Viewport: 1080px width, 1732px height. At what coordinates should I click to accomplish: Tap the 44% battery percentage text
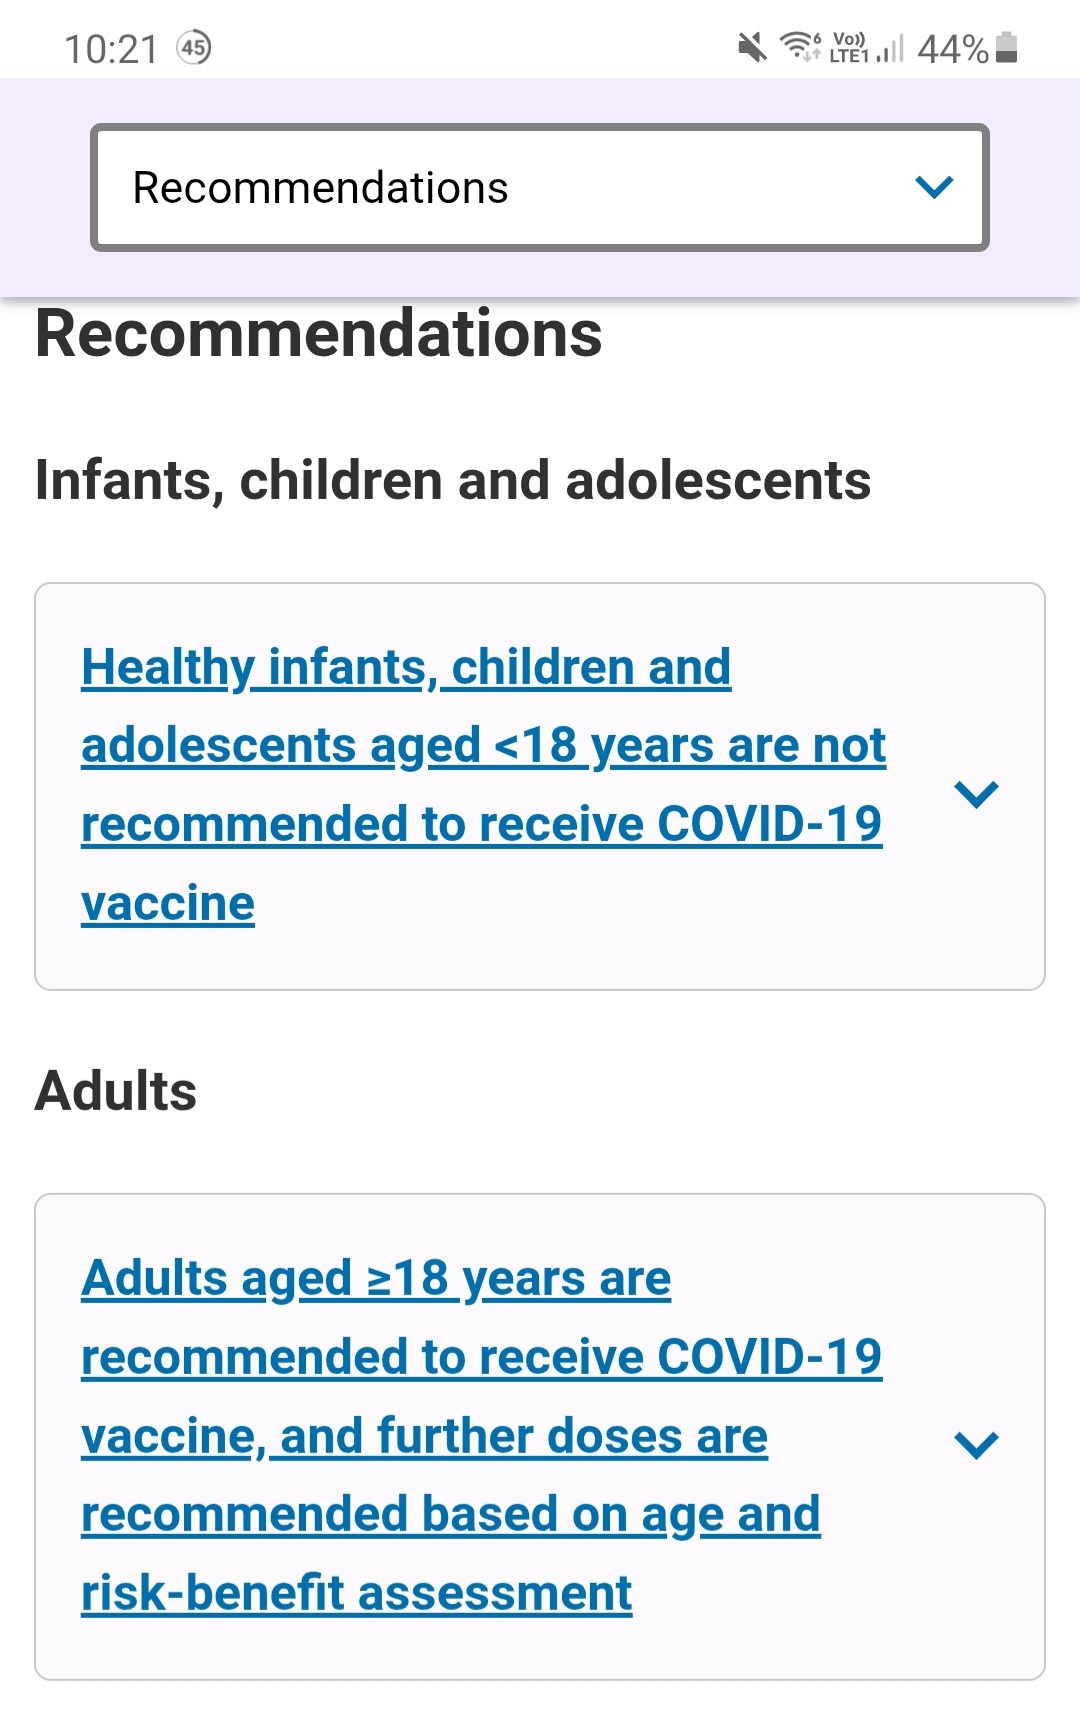point(952,48)
